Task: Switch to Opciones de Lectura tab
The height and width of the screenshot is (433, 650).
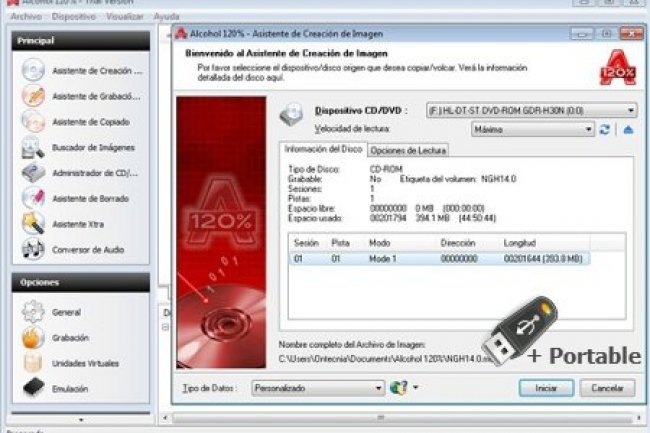Action: click(408, 150)
